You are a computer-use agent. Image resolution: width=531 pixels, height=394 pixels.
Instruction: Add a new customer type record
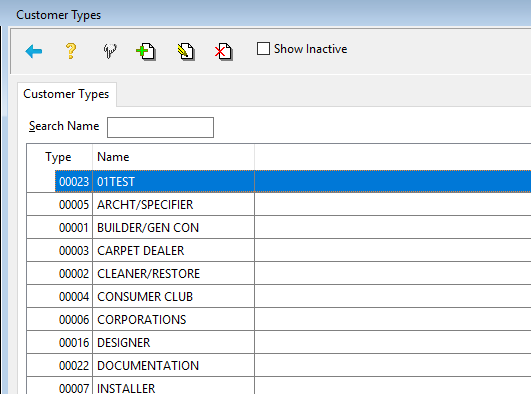point(146,52)
